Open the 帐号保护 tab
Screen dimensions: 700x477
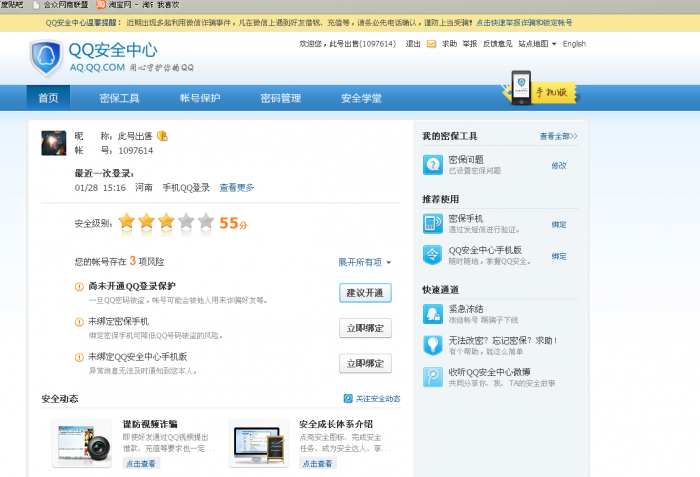pyautogui.click(x=200, y=98)
